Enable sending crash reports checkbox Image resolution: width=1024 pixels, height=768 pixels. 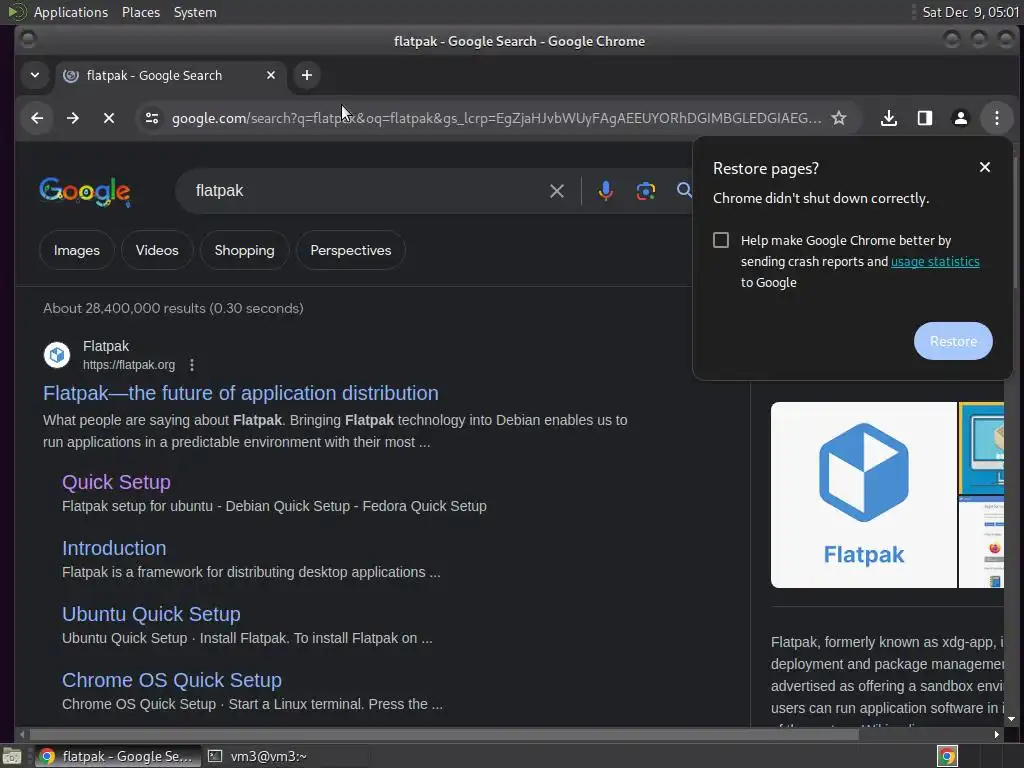721,240
